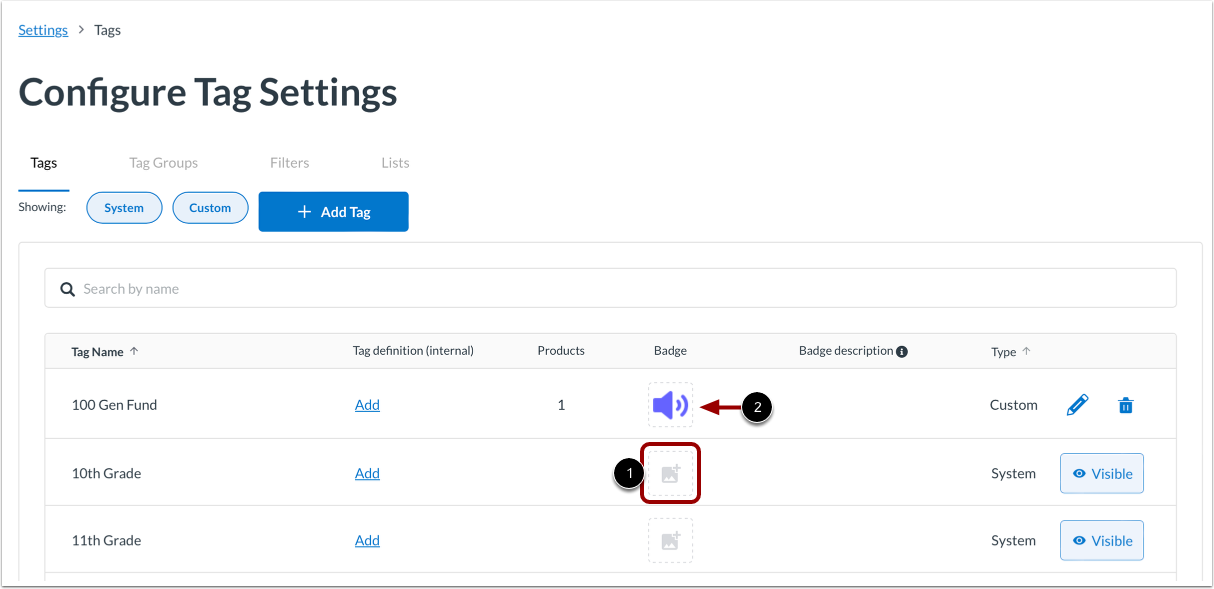The height and width of the screenshot is (589, 1214).
Task: Click System type for 10th Grade
Action: (x=1014, y=473)
